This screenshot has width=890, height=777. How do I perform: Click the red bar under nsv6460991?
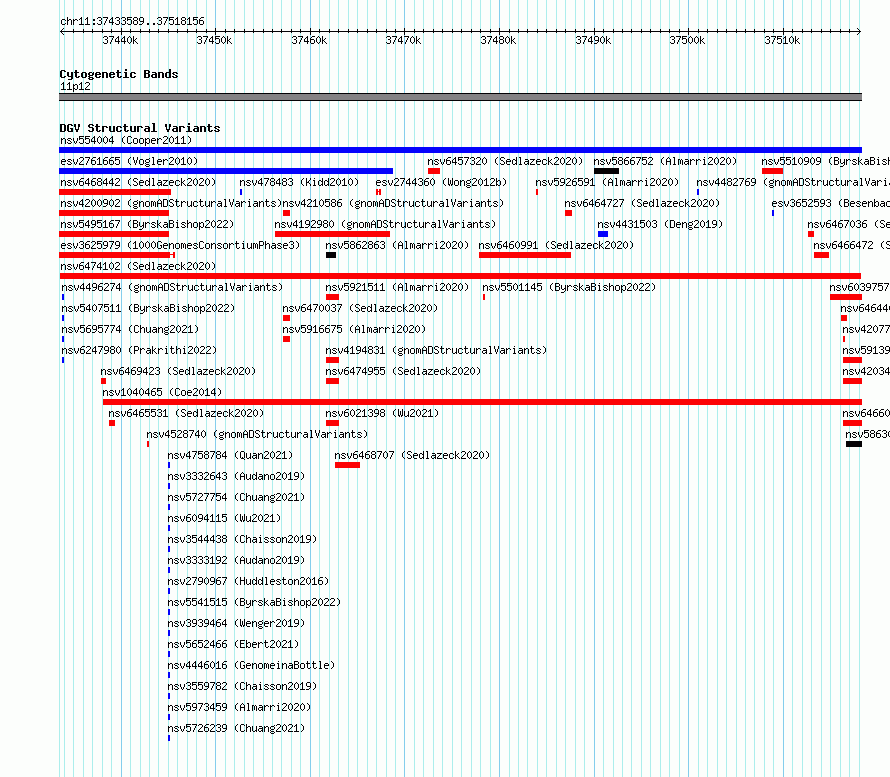point(525,255)
